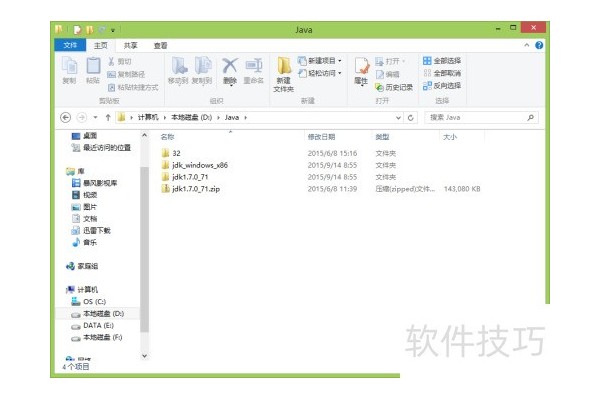Click the History button
The width and height of the screenshot is (600, 400).
394,87
